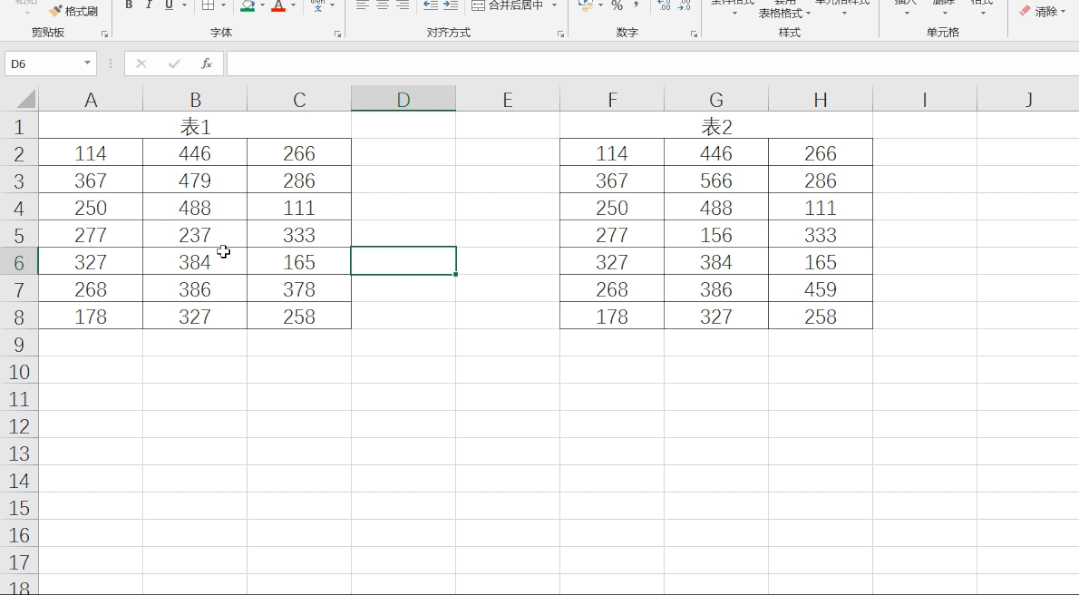The image size is (1079, 595).
Task: Click the decrease decimal icon
Action: 684,6
